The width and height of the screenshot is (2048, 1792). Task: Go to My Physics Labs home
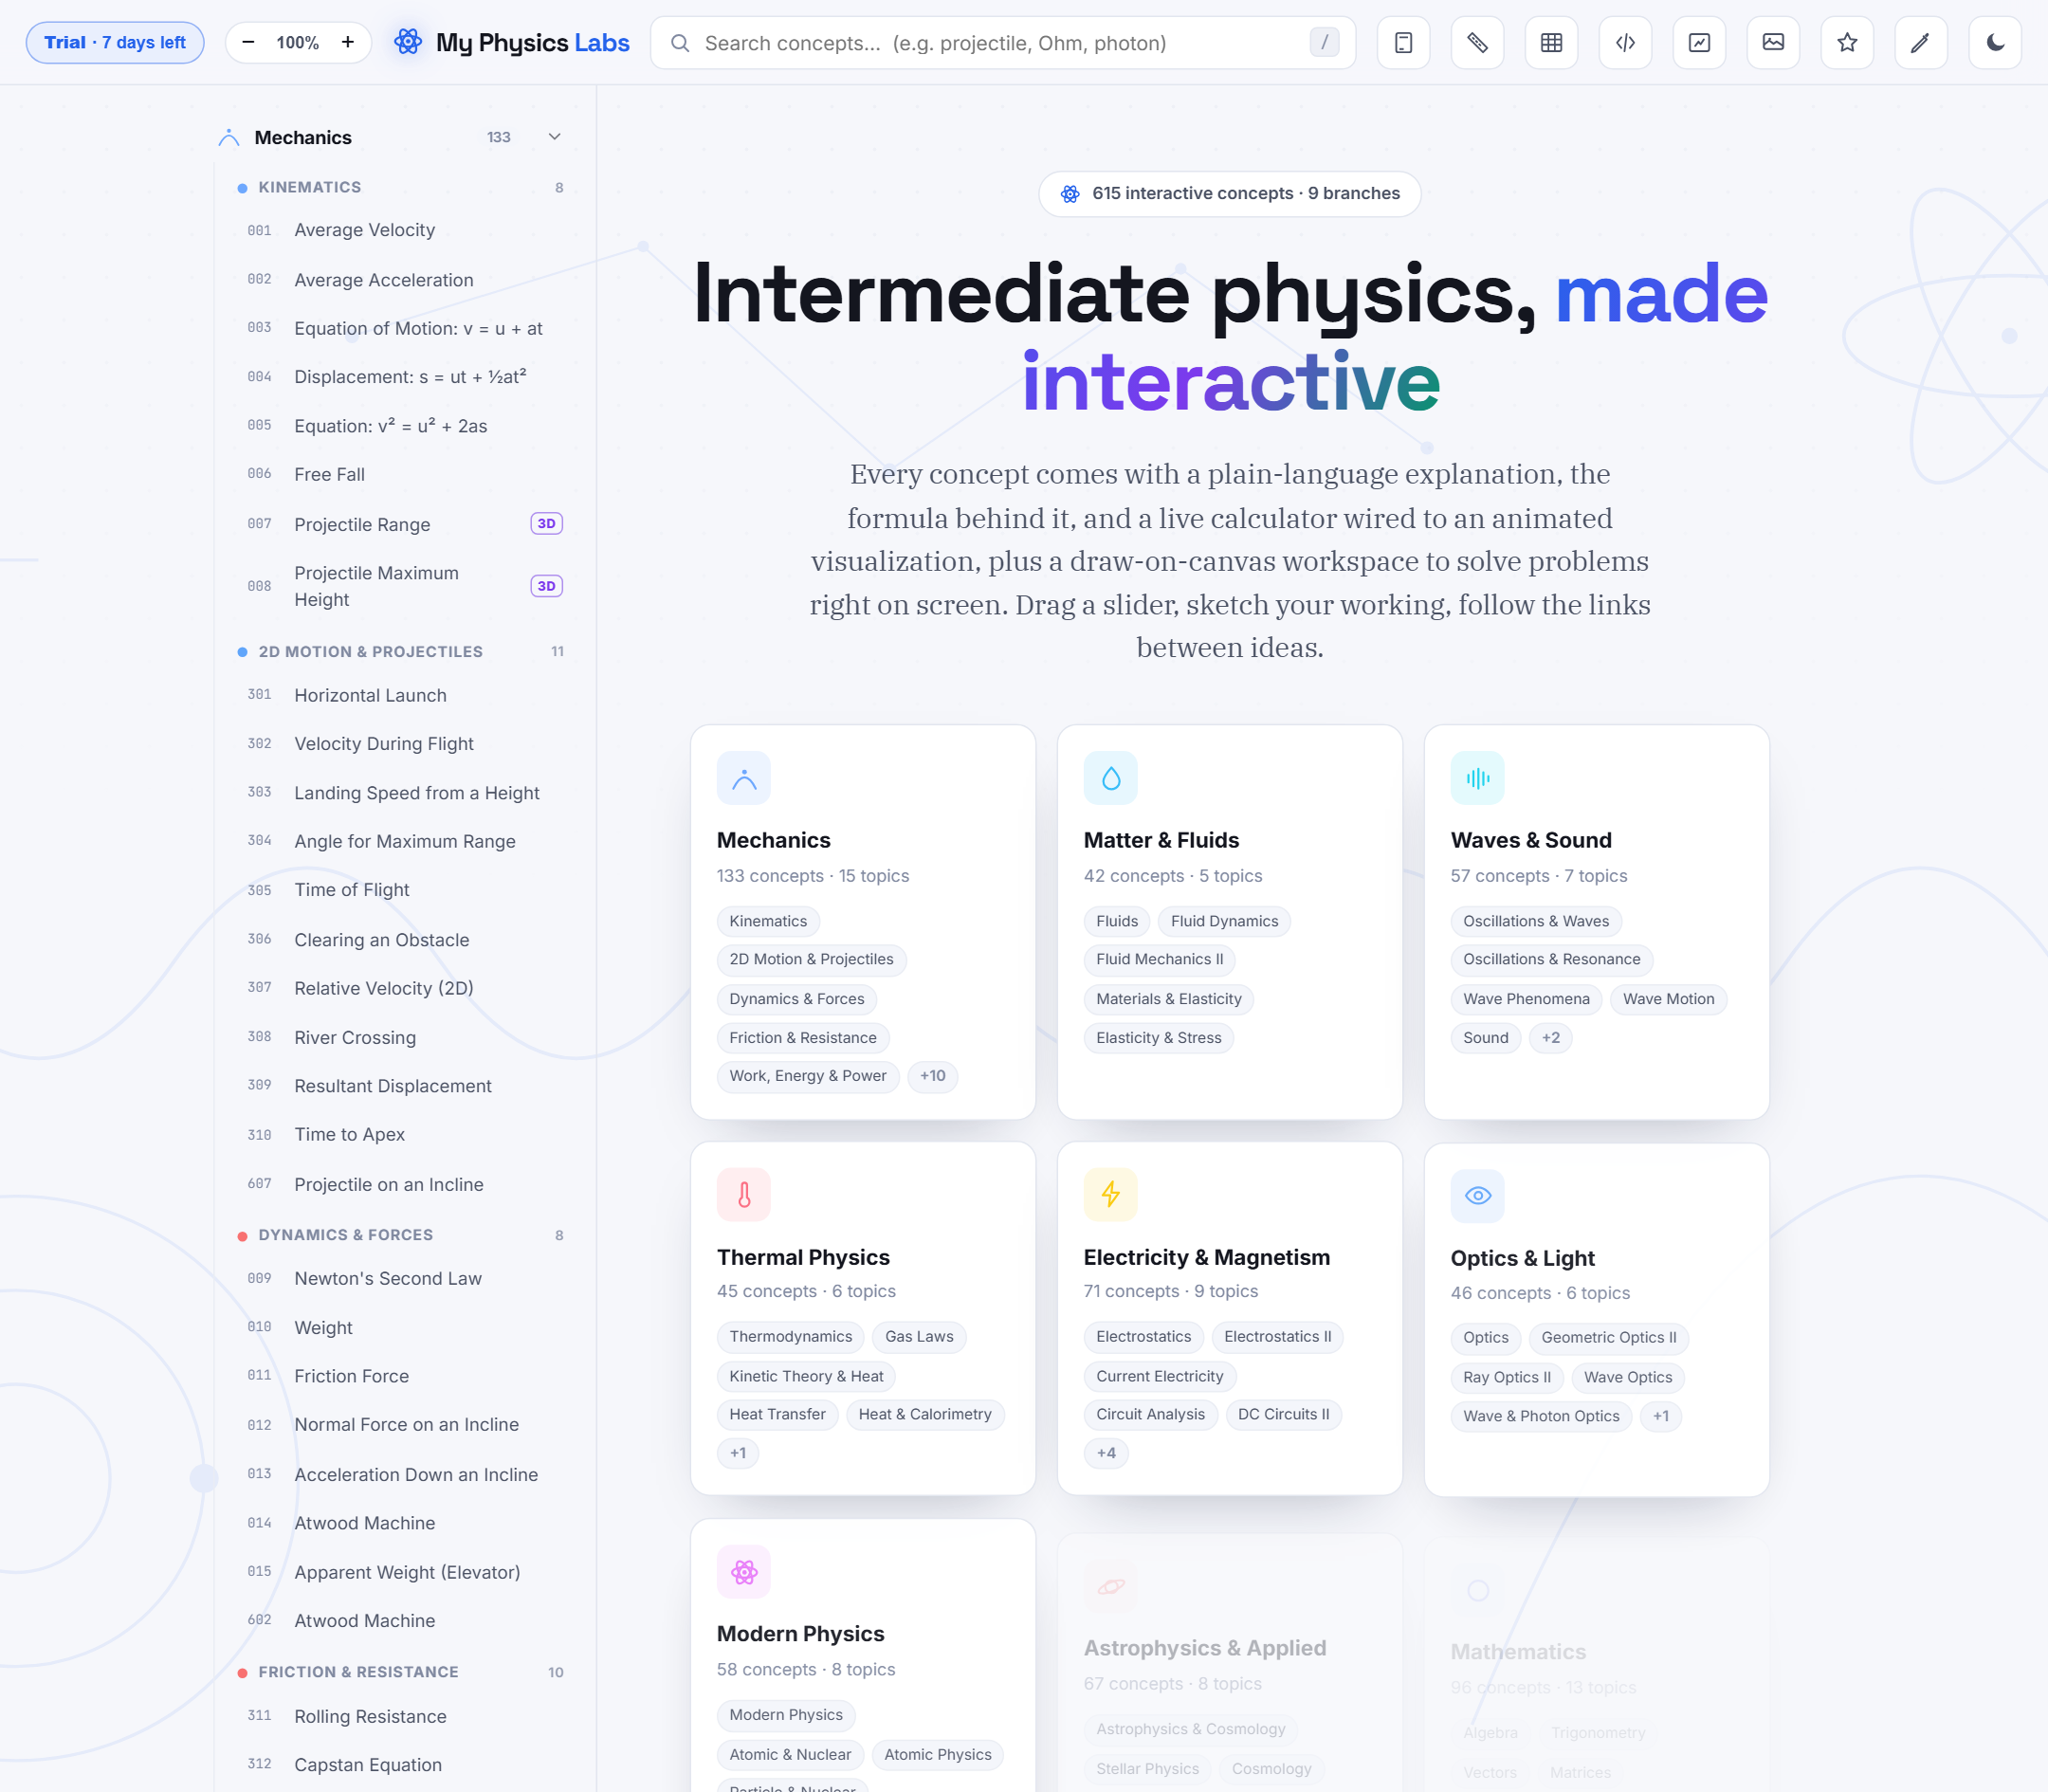(533, 43)
